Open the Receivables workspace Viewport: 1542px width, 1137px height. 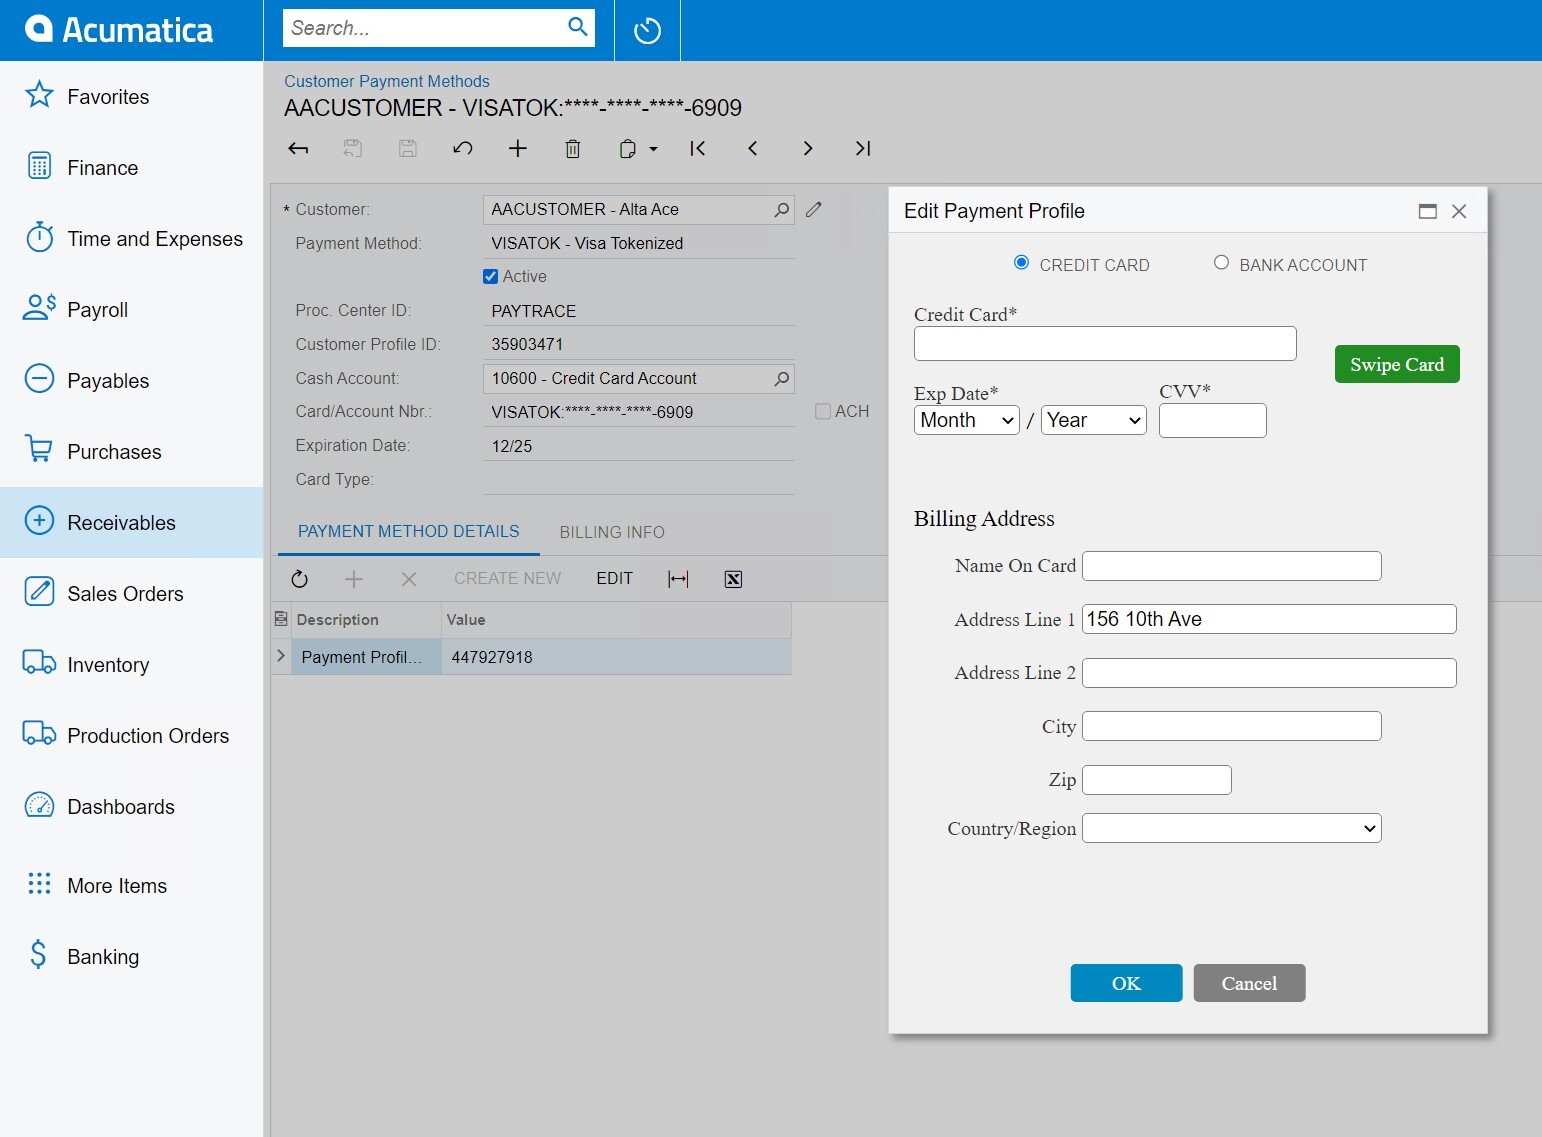pos(131,522)
